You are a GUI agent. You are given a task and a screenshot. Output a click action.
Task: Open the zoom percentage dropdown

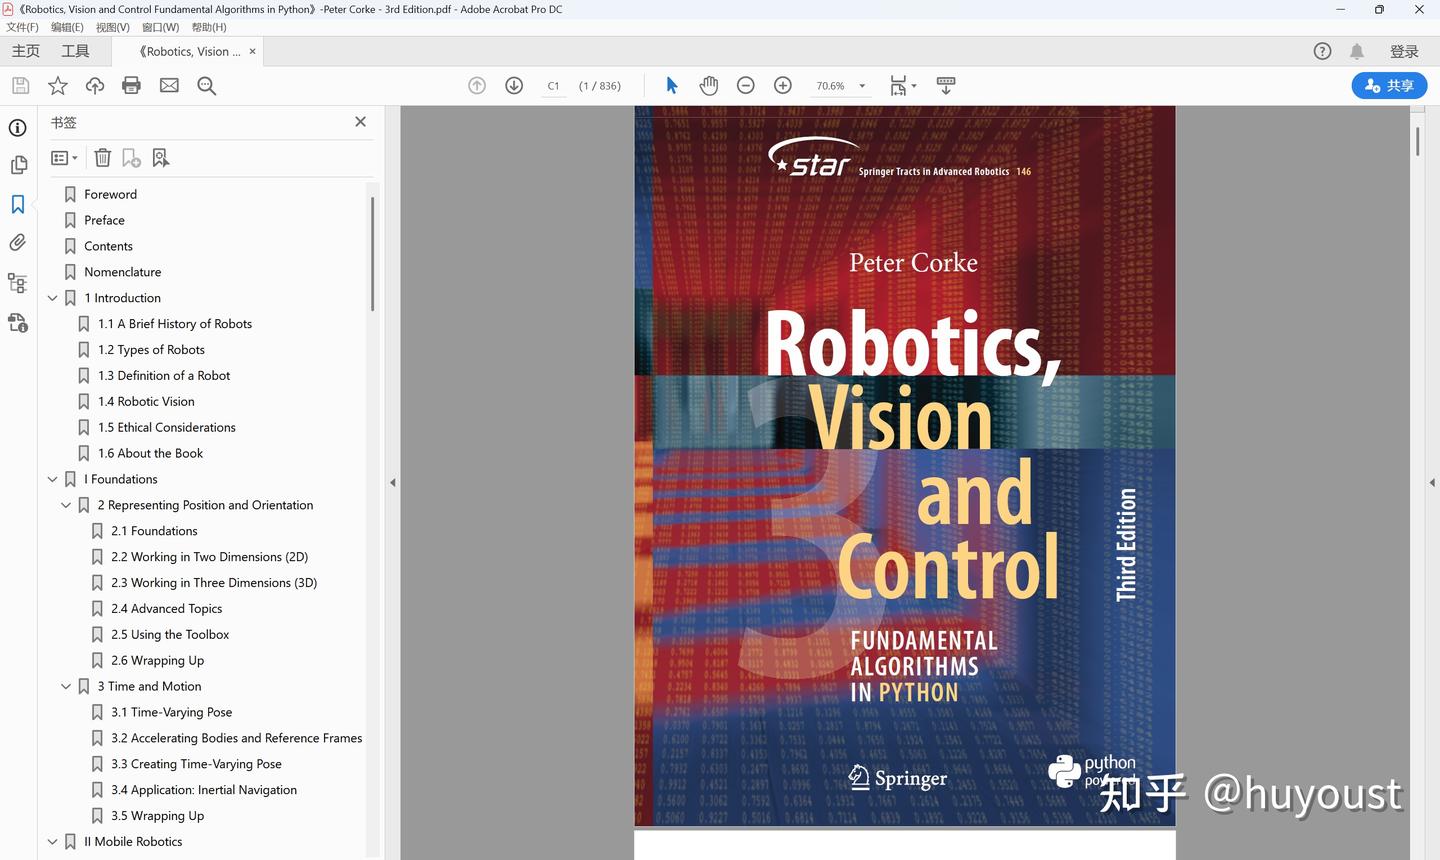(861, 86)
